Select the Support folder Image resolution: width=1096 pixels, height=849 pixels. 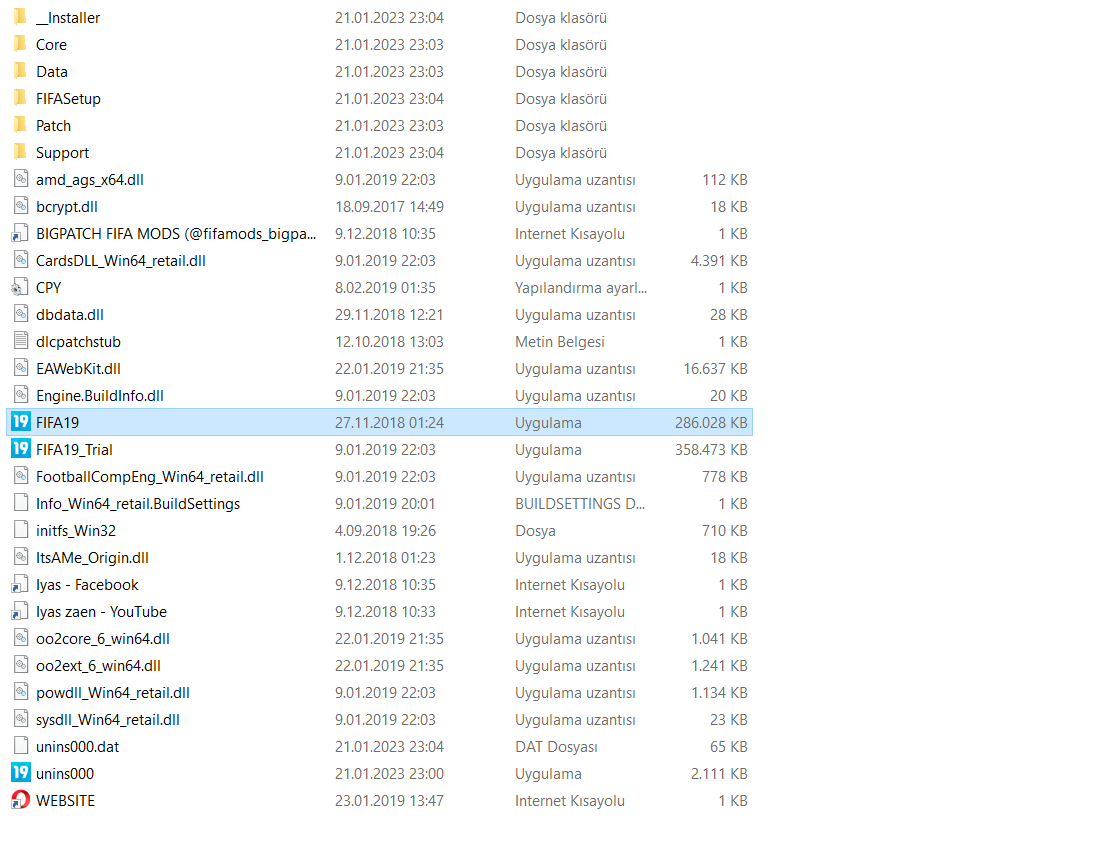[20, 152]
